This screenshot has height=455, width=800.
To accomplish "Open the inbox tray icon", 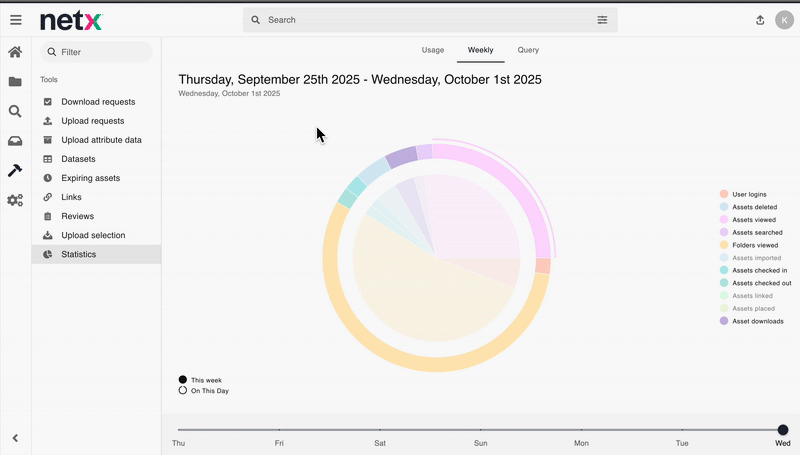I will (15, 141).
